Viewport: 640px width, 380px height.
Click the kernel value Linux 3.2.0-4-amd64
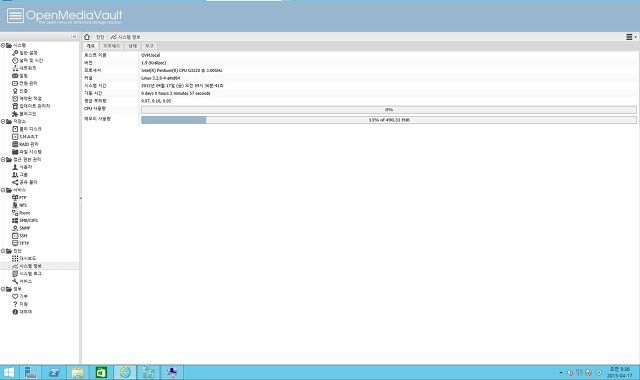(160, 78)
